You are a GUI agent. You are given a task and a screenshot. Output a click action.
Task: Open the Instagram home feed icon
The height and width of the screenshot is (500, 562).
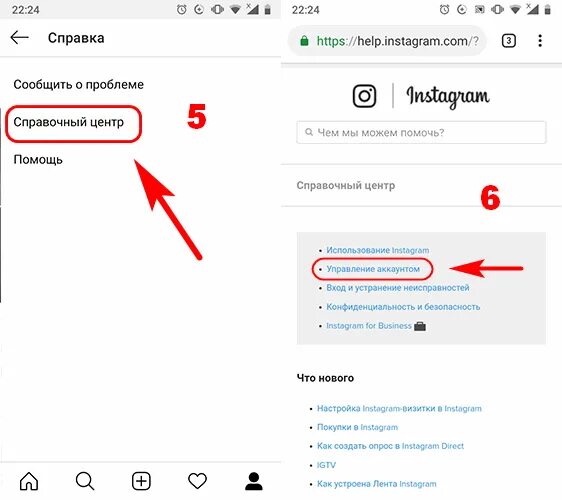tap(29, 481)
